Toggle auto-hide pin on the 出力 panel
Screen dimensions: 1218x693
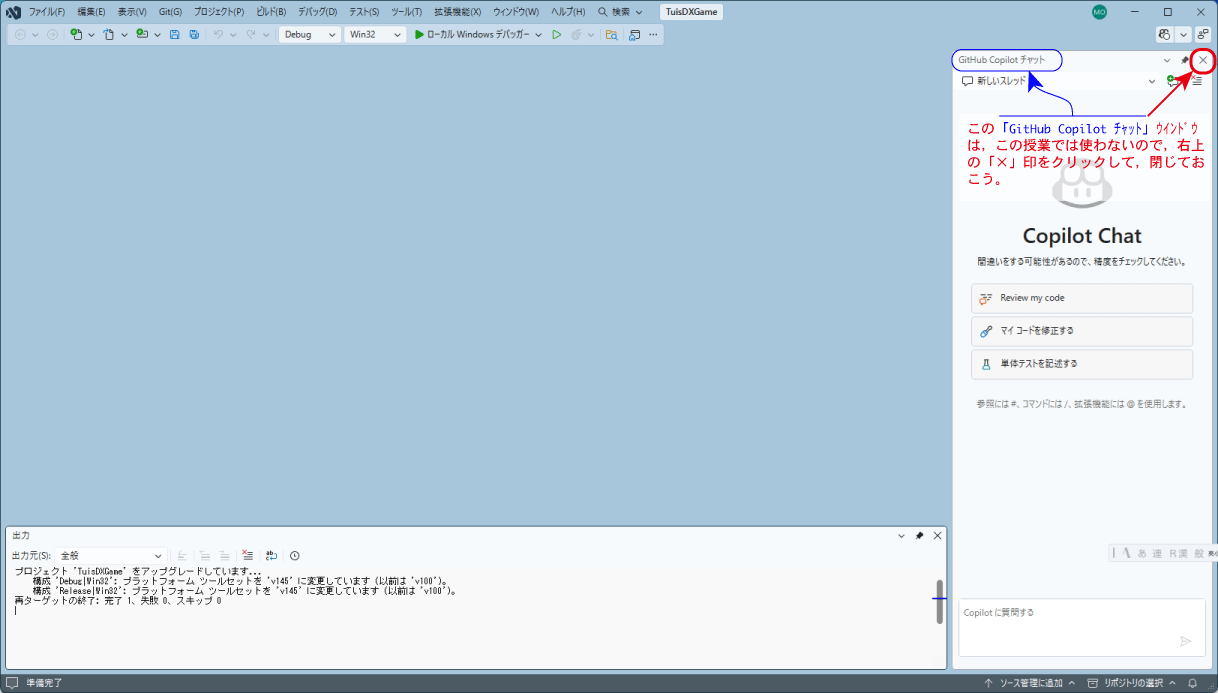919,536
